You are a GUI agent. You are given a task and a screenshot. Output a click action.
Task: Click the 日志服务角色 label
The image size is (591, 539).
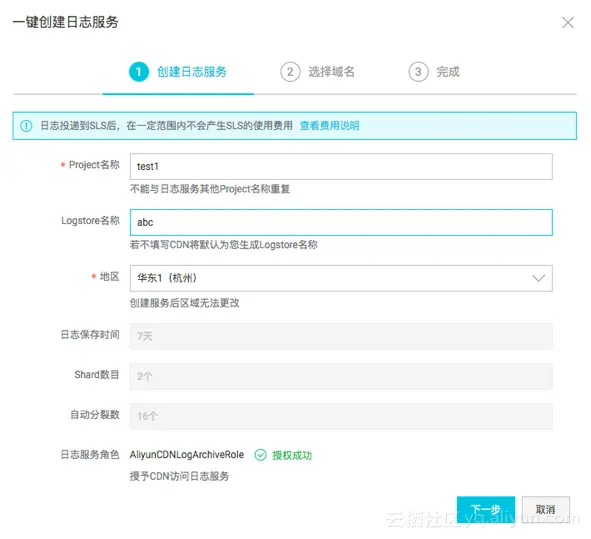tap(90, 455)
